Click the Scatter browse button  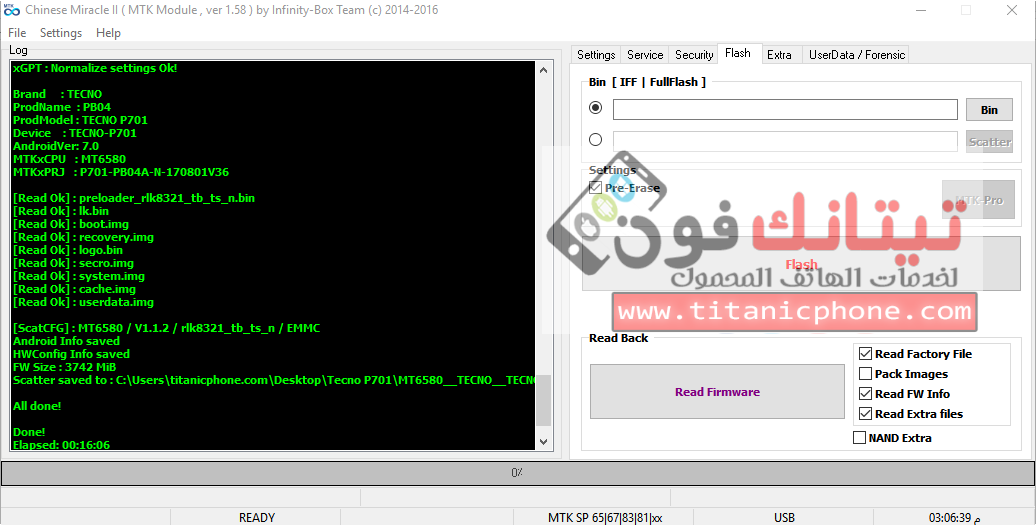pyautogui.click(x=989, y=141)
